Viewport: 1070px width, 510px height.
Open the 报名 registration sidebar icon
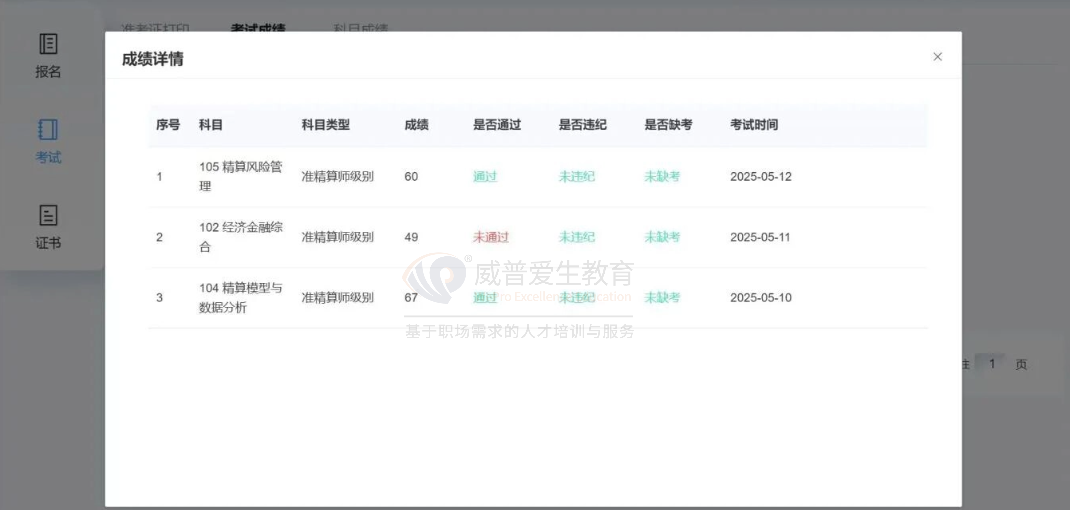[x=48, y=54]
